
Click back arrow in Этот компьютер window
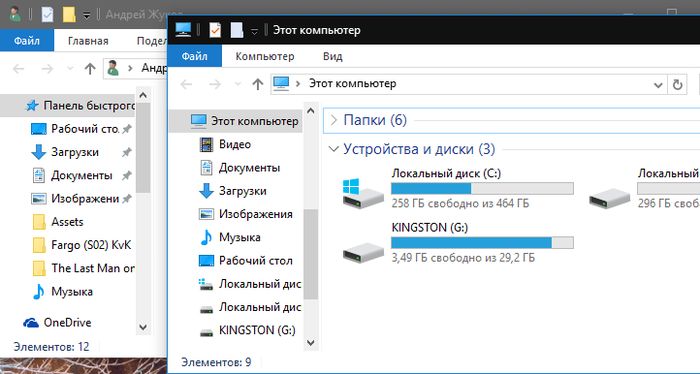[x=187, y=84]
